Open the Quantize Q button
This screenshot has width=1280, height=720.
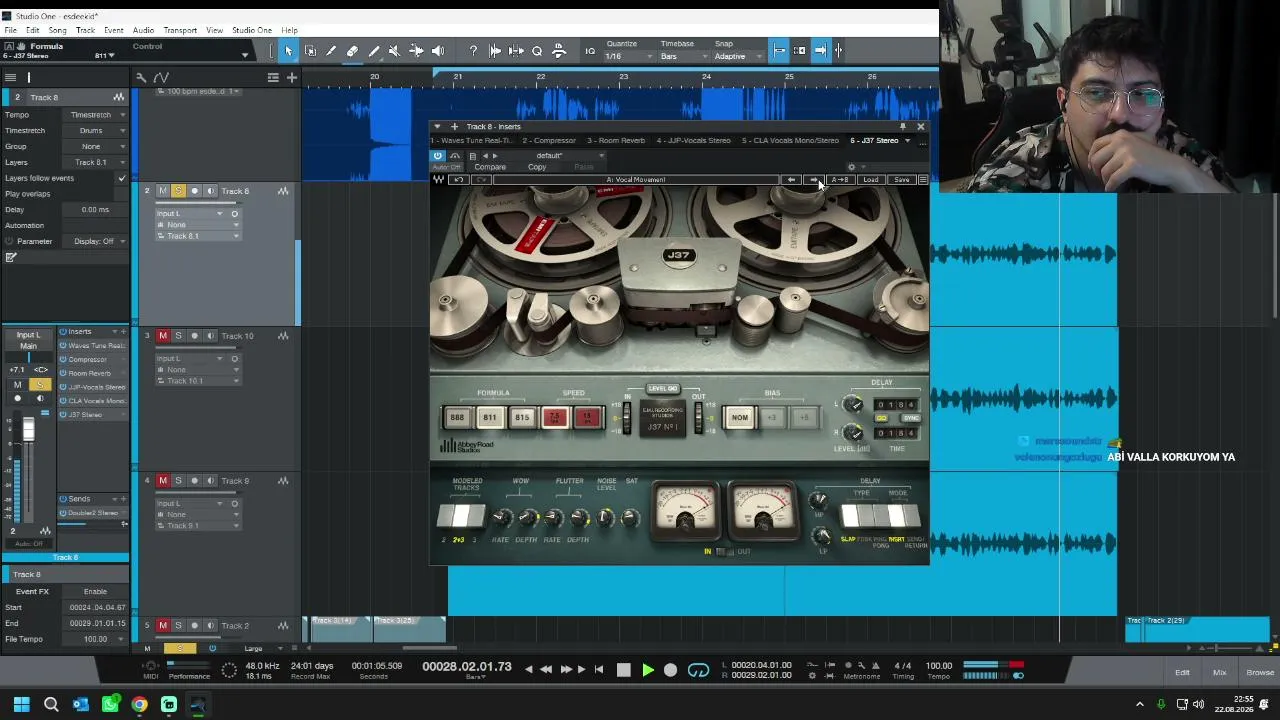point(537,51)
